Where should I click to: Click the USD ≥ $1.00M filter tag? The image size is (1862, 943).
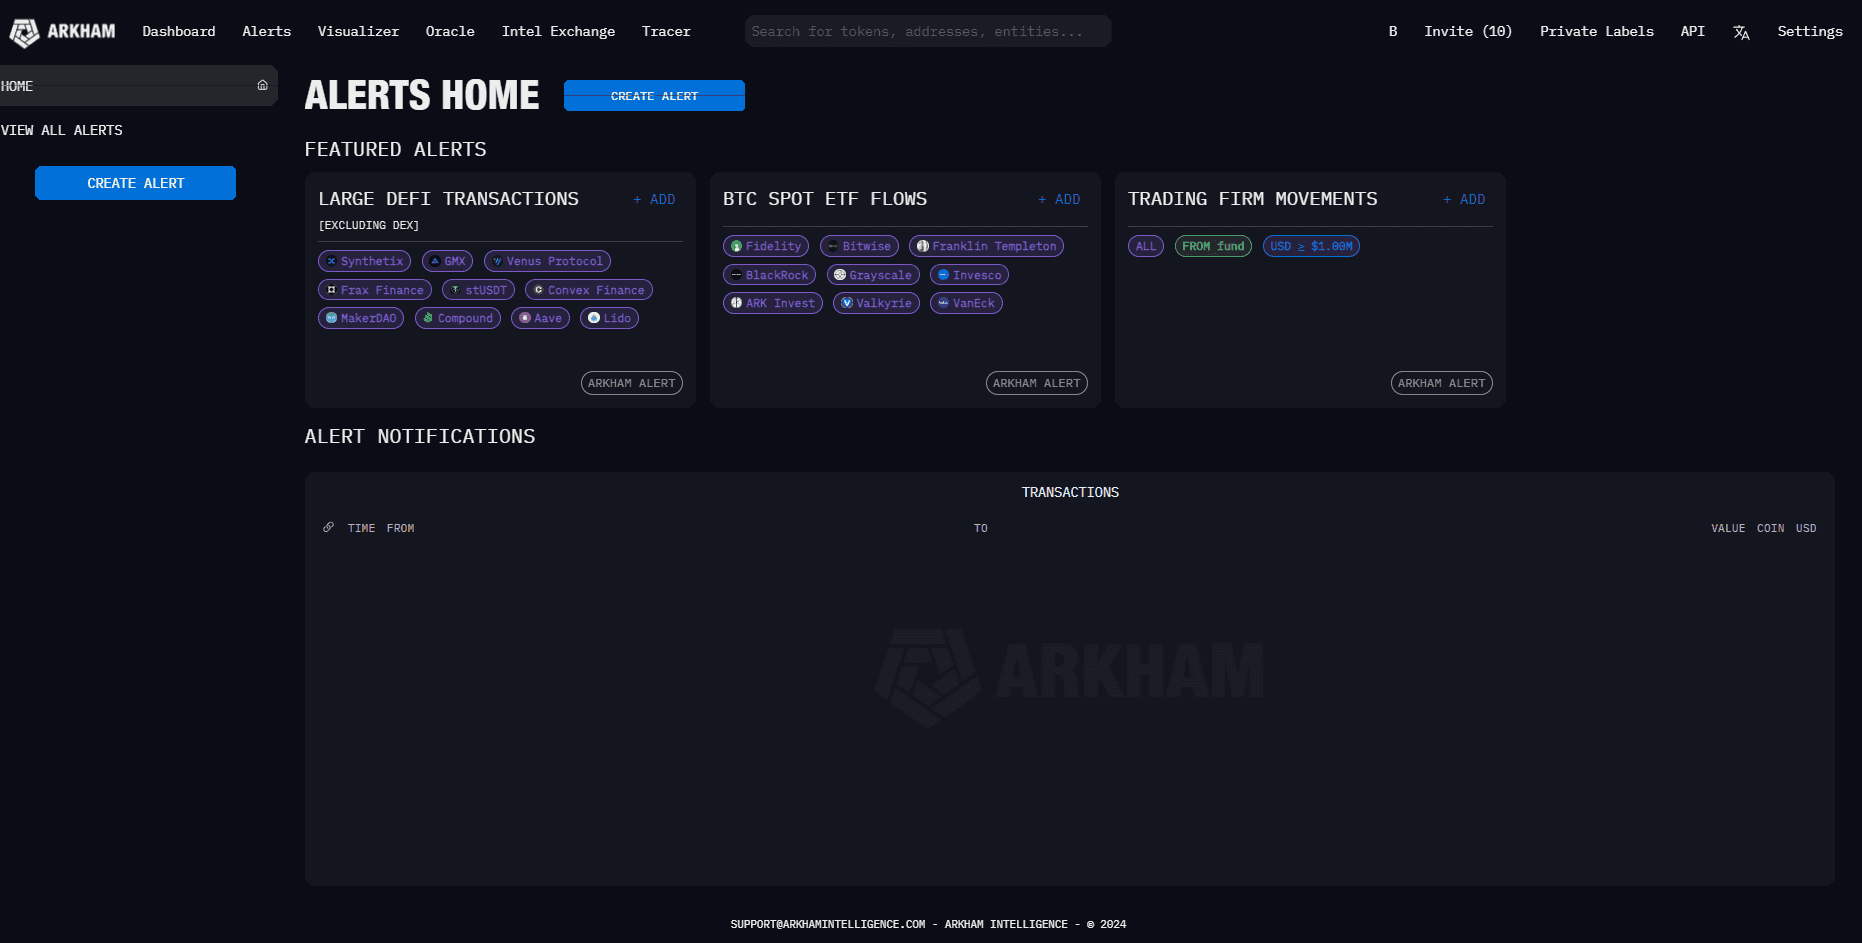coord(1311,246)
